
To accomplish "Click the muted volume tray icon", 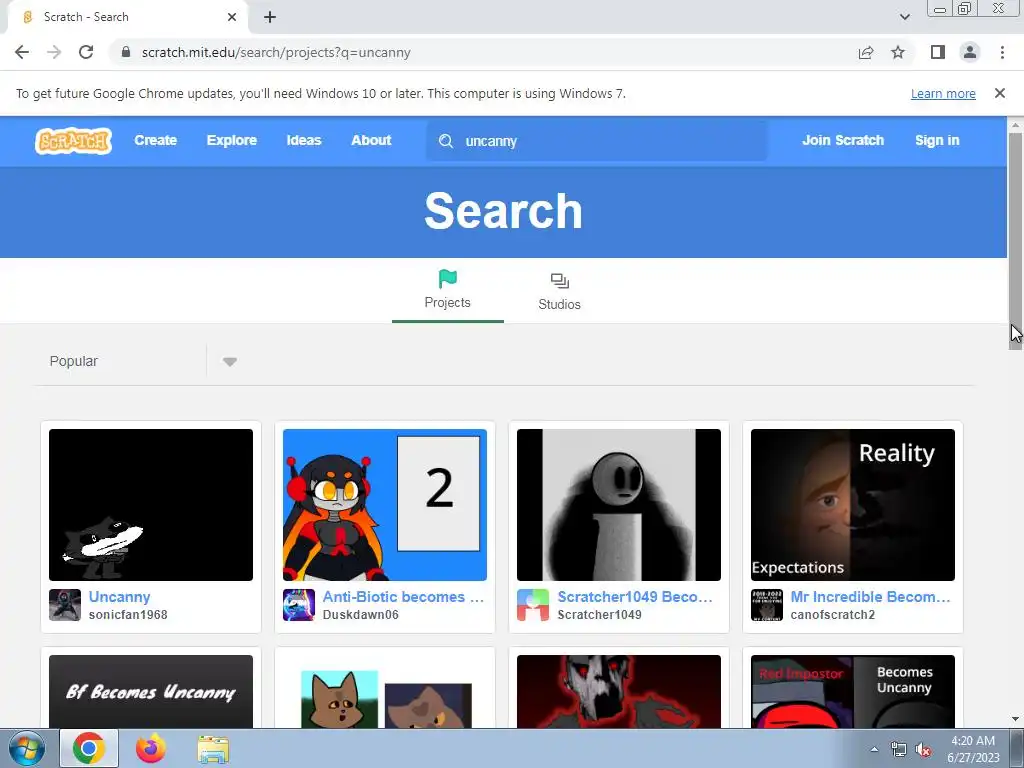I will click(x=923, y=750).
